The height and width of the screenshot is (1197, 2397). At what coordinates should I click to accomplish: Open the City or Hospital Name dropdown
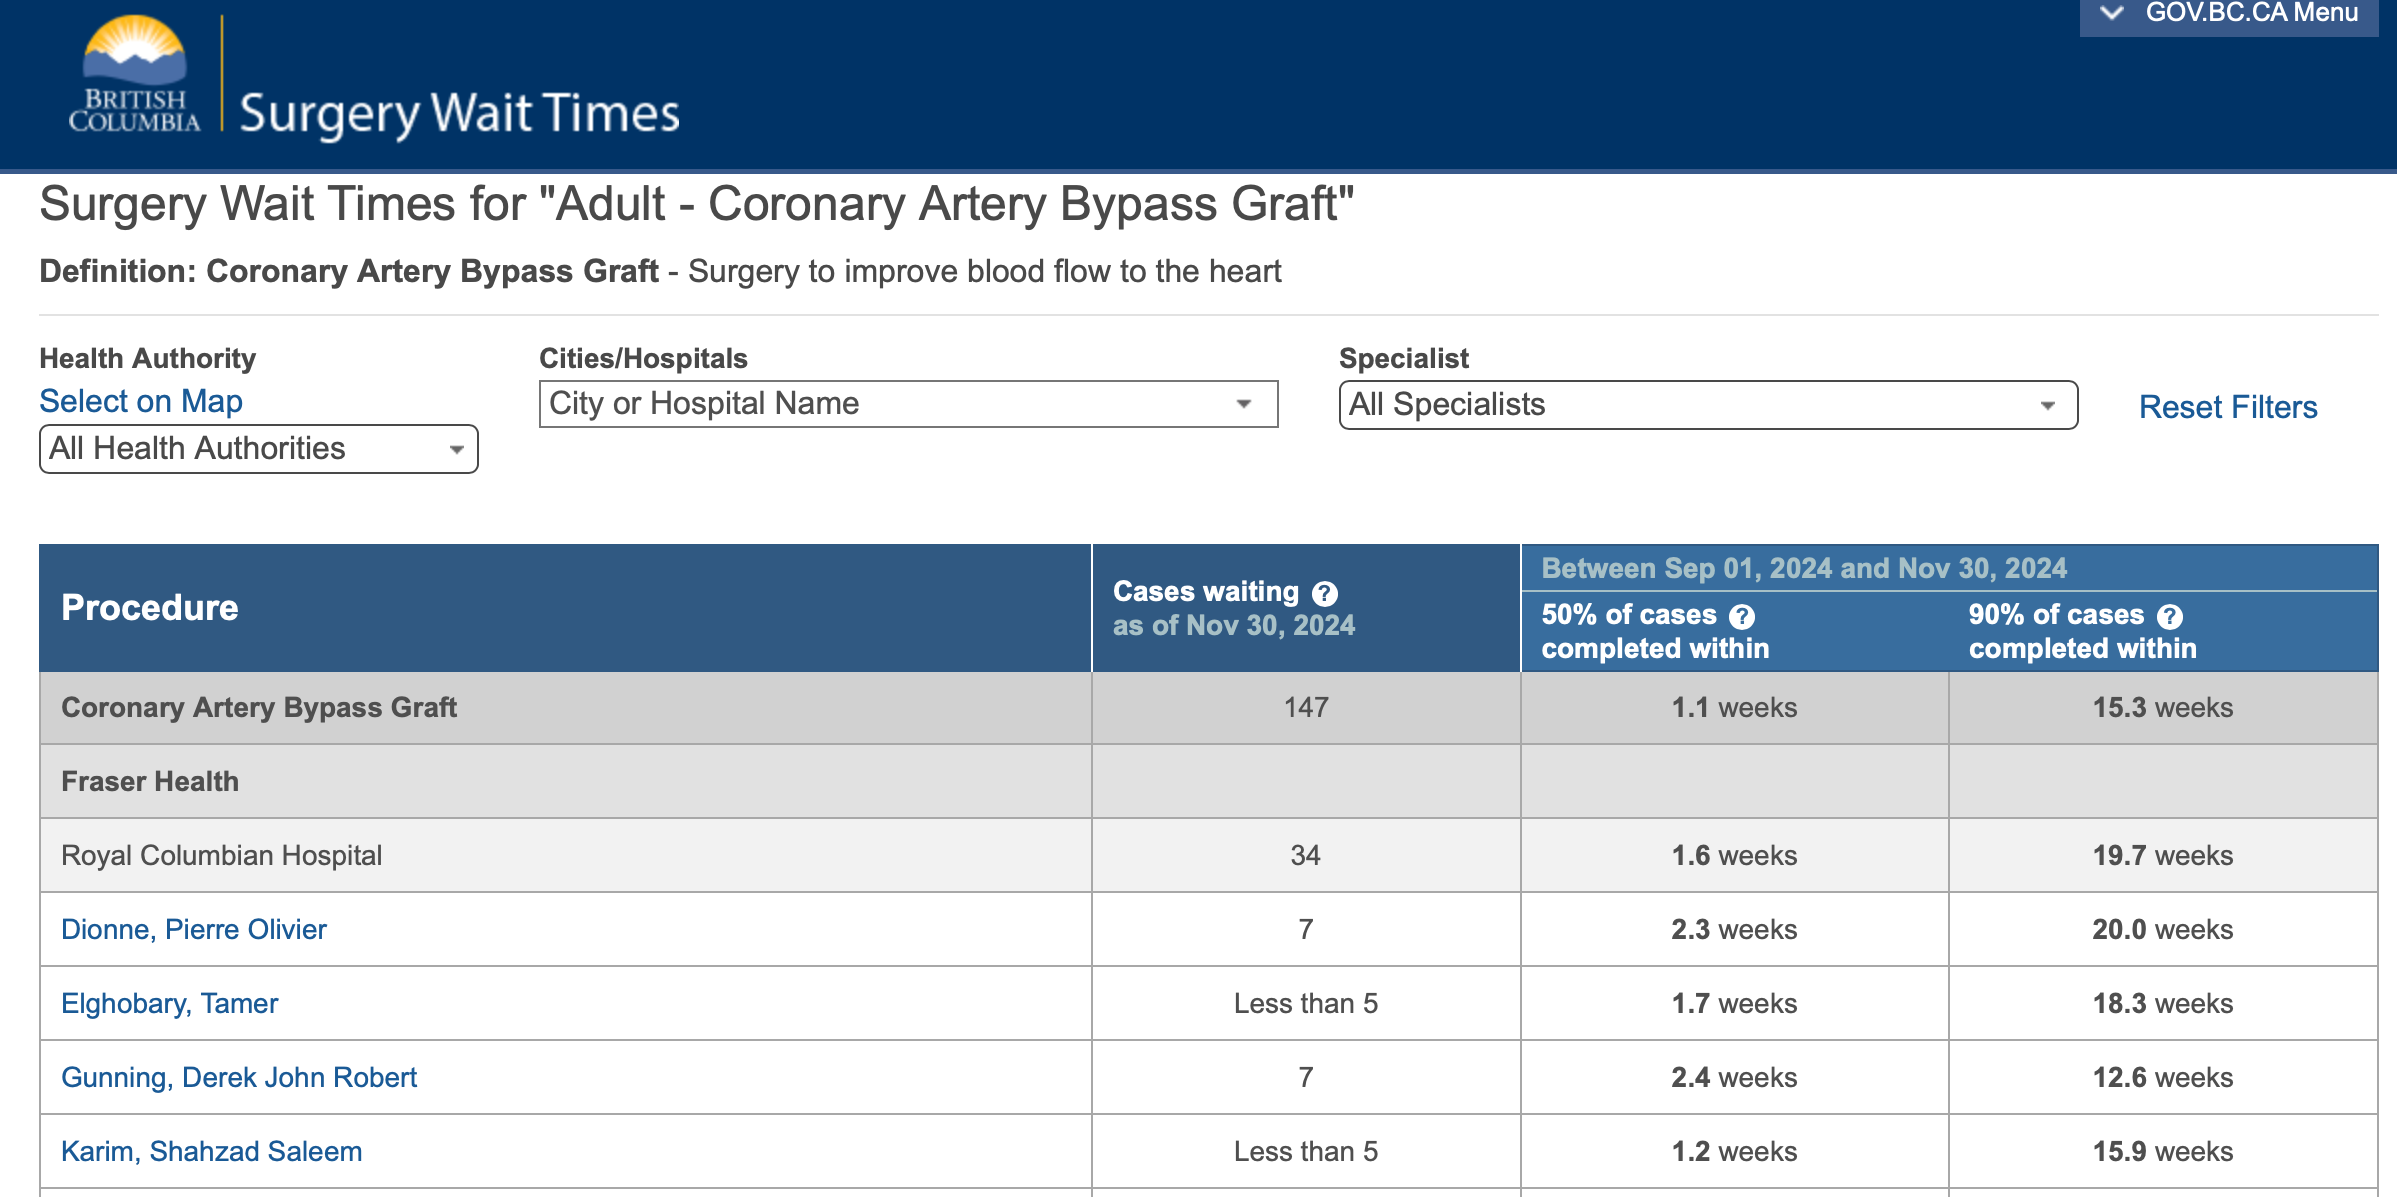1243,404
